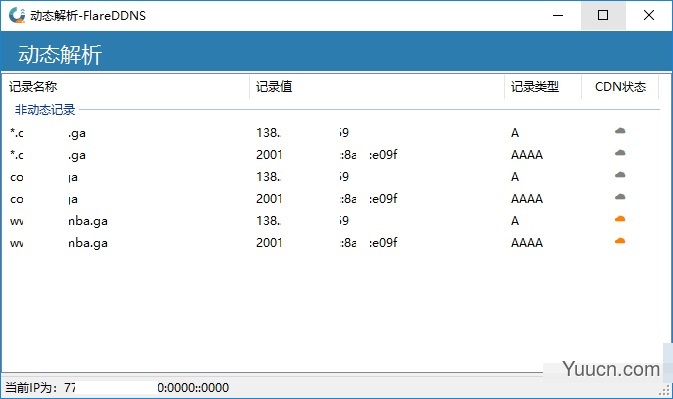Click the 当前IP为 status bar text
673x399 pixels.
117,388
